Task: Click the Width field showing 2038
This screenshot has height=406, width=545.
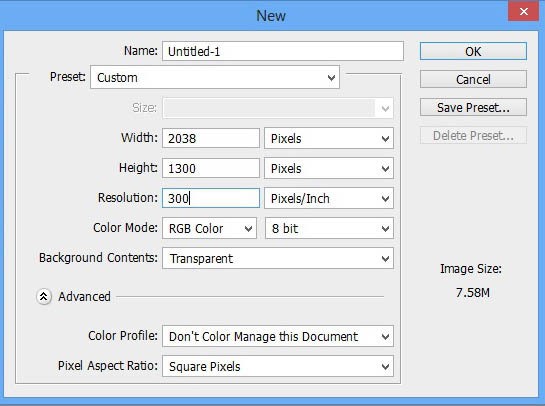Action: coord(211,138)
